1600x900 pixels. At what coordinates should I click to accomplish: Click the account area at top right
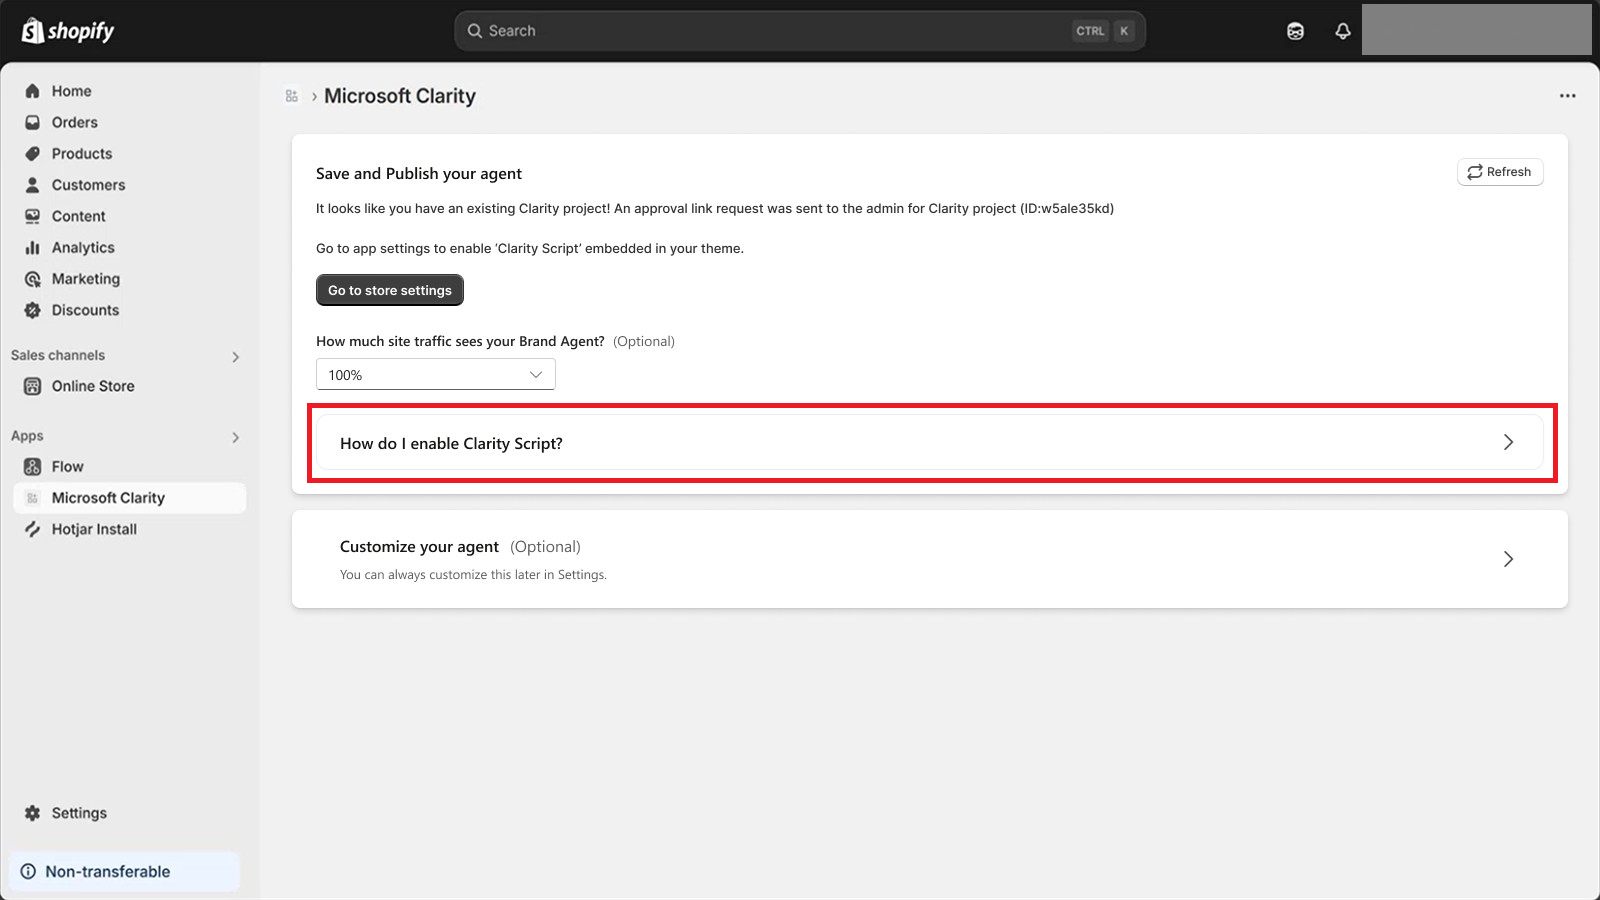1476,30
